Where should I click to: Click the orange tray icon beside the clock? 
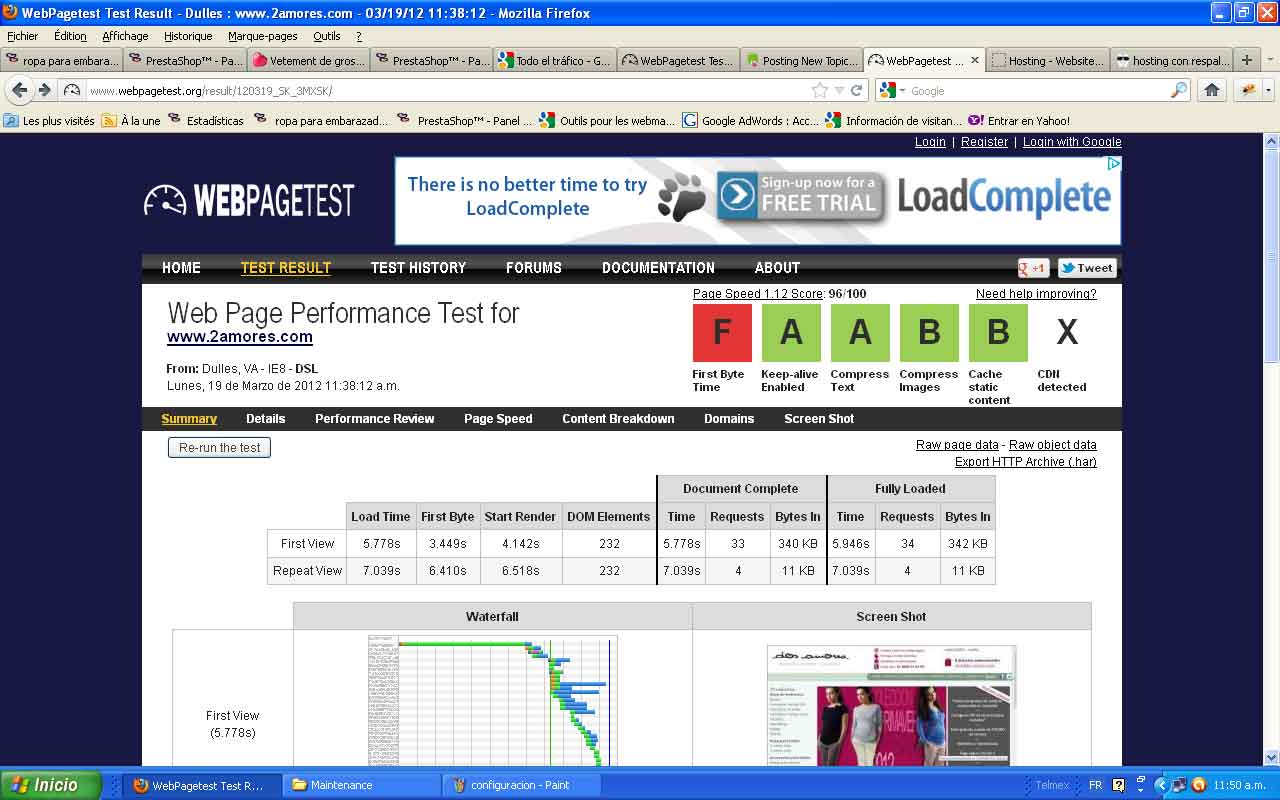pyautogui.click(x=1198, y=785)
